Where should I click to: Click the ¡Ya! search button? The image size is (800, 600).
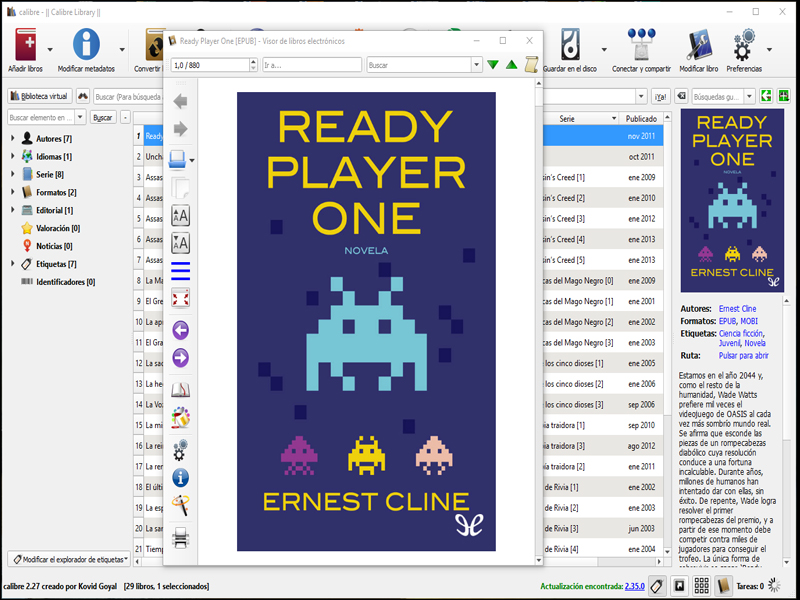[x=661, y=96]
